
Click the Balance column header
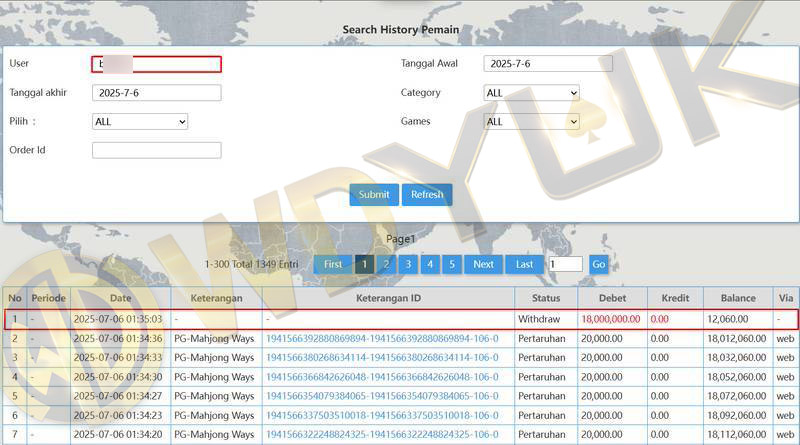pos(738,298)
